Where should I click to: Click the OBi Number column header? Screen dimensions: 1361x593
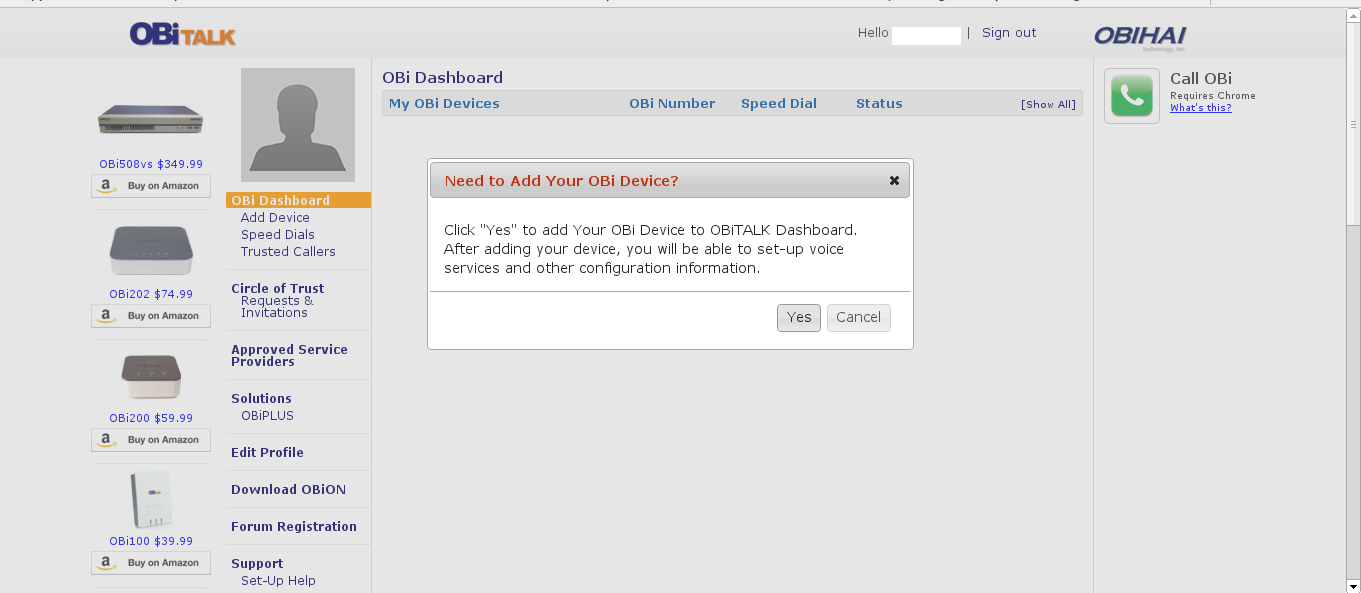point(672,104)
